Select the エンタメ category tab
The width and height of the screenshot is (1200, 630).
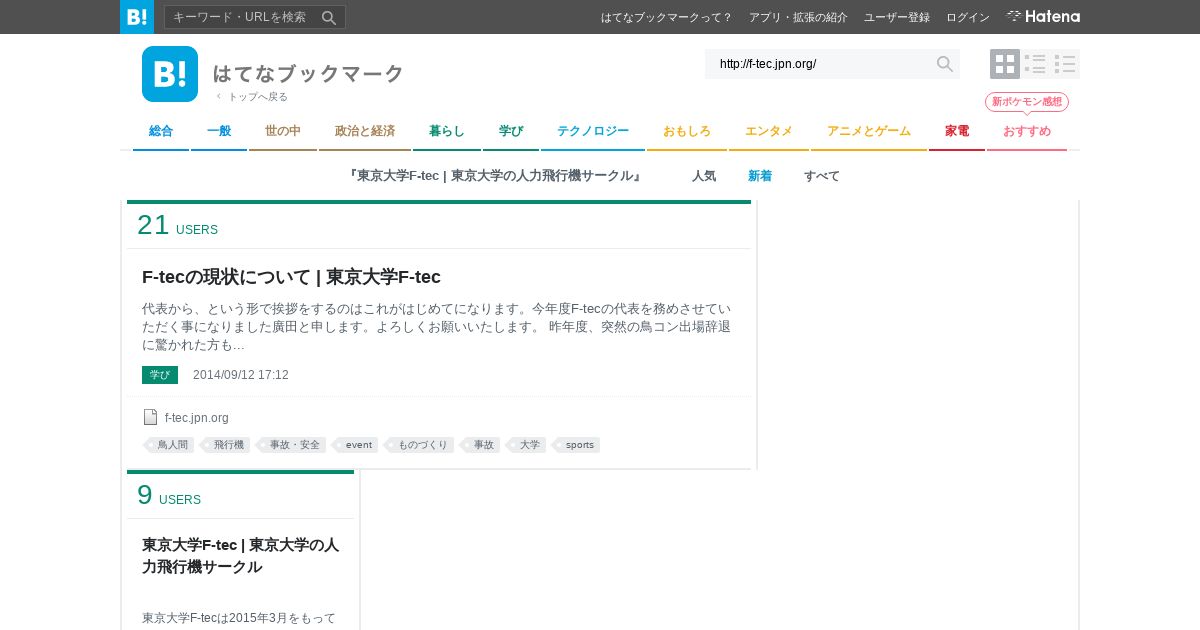point(769,131)
